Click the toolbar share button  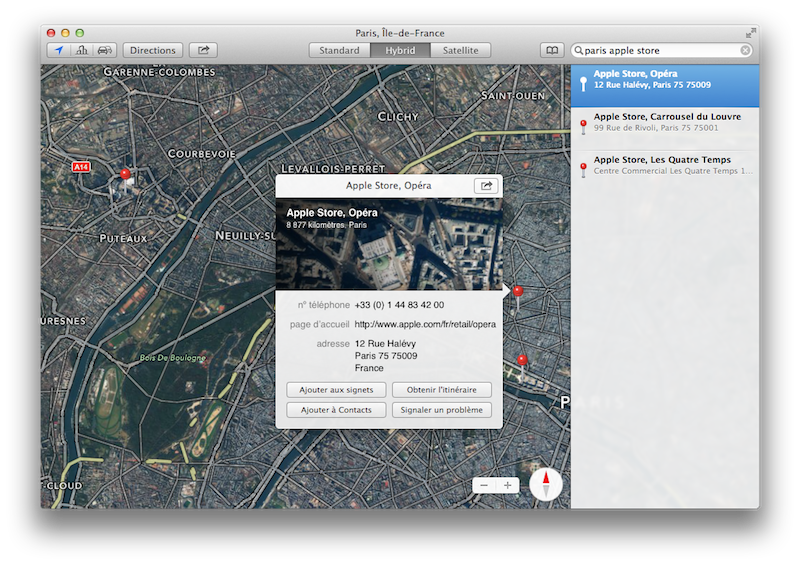click(204, 50)
